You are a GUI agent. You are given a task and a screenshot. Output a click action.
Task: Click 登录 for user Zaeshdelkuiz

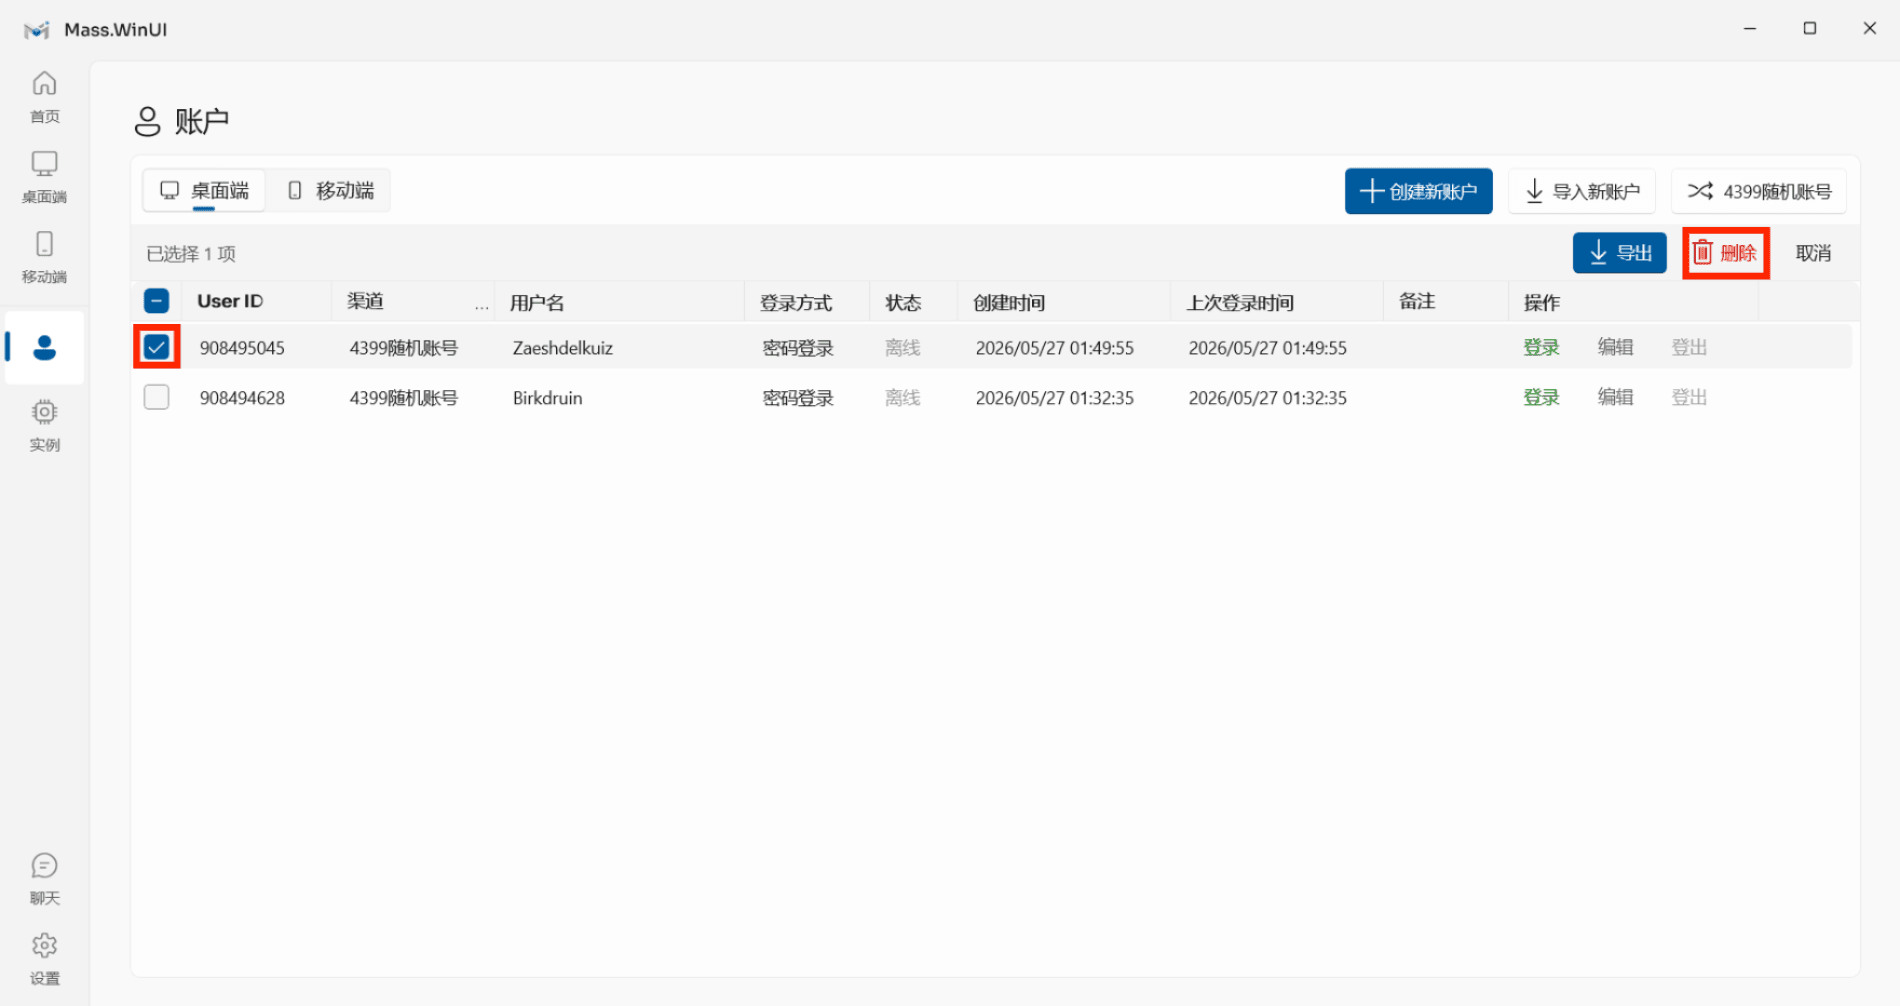[x=1541, y=347]
